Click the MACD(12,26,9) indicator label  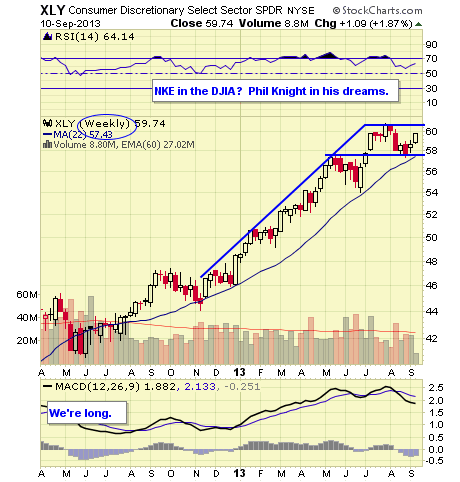[x=98, y=387]
